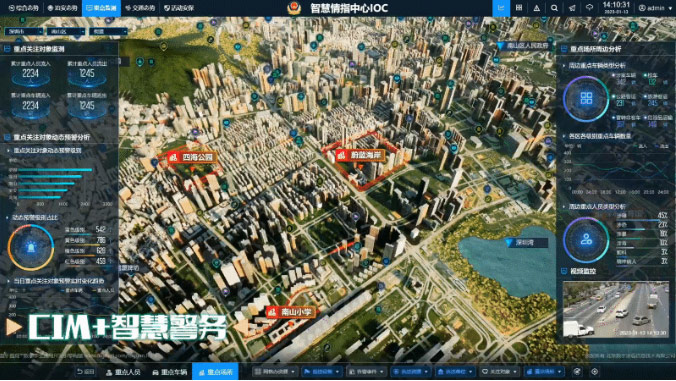
Task: Click the warning triangle alert icon
Action: tap(536, 8)
